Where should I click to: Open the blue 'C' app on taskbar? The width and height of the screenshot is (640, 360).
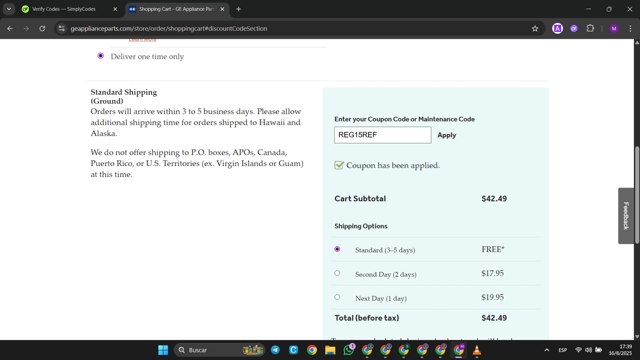(x=293, y=350)
